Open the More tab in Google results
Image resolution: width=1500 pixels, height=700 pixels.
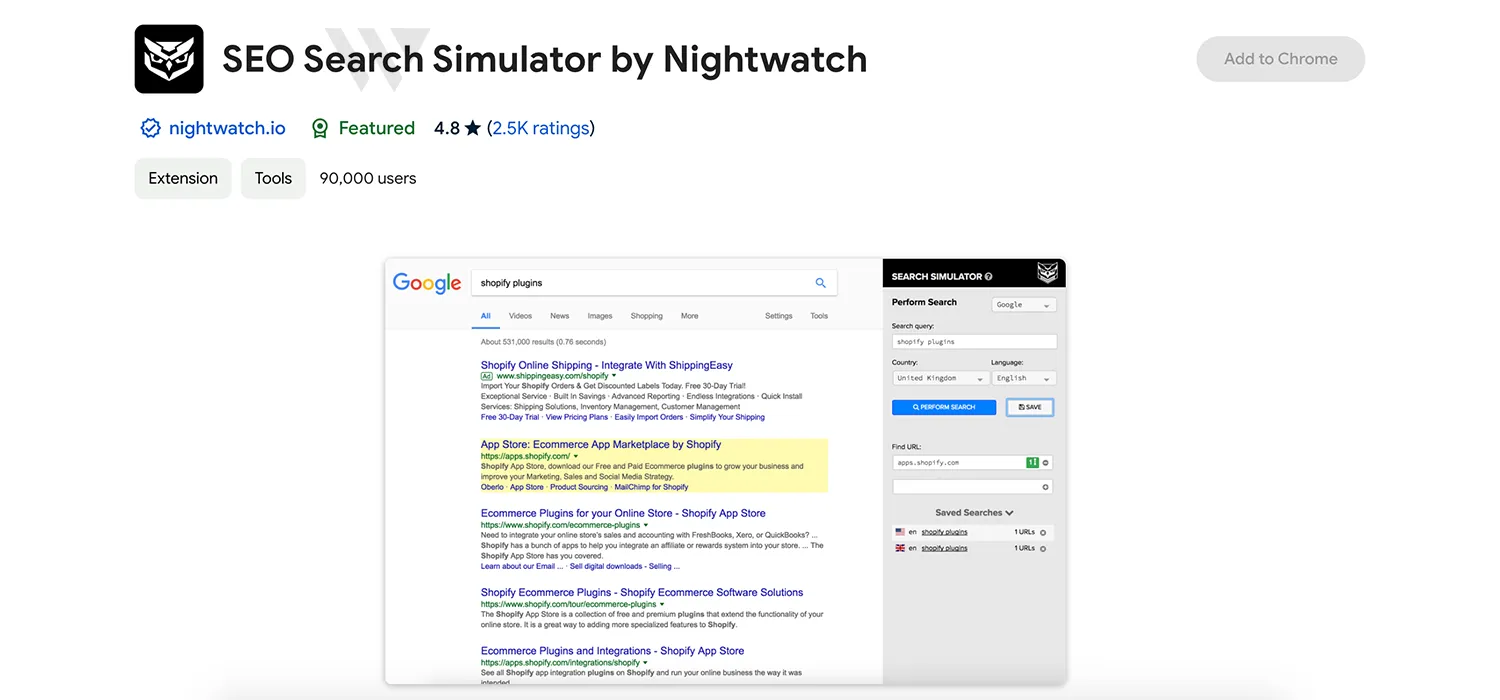pos(690,316)
